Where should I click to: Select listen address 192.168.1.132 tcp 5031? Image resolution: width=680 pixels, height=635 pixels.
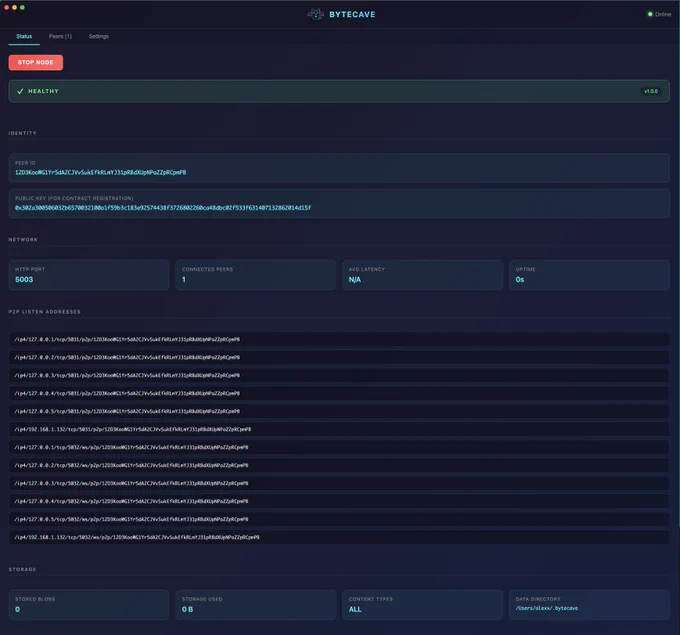tap(339, 429)
